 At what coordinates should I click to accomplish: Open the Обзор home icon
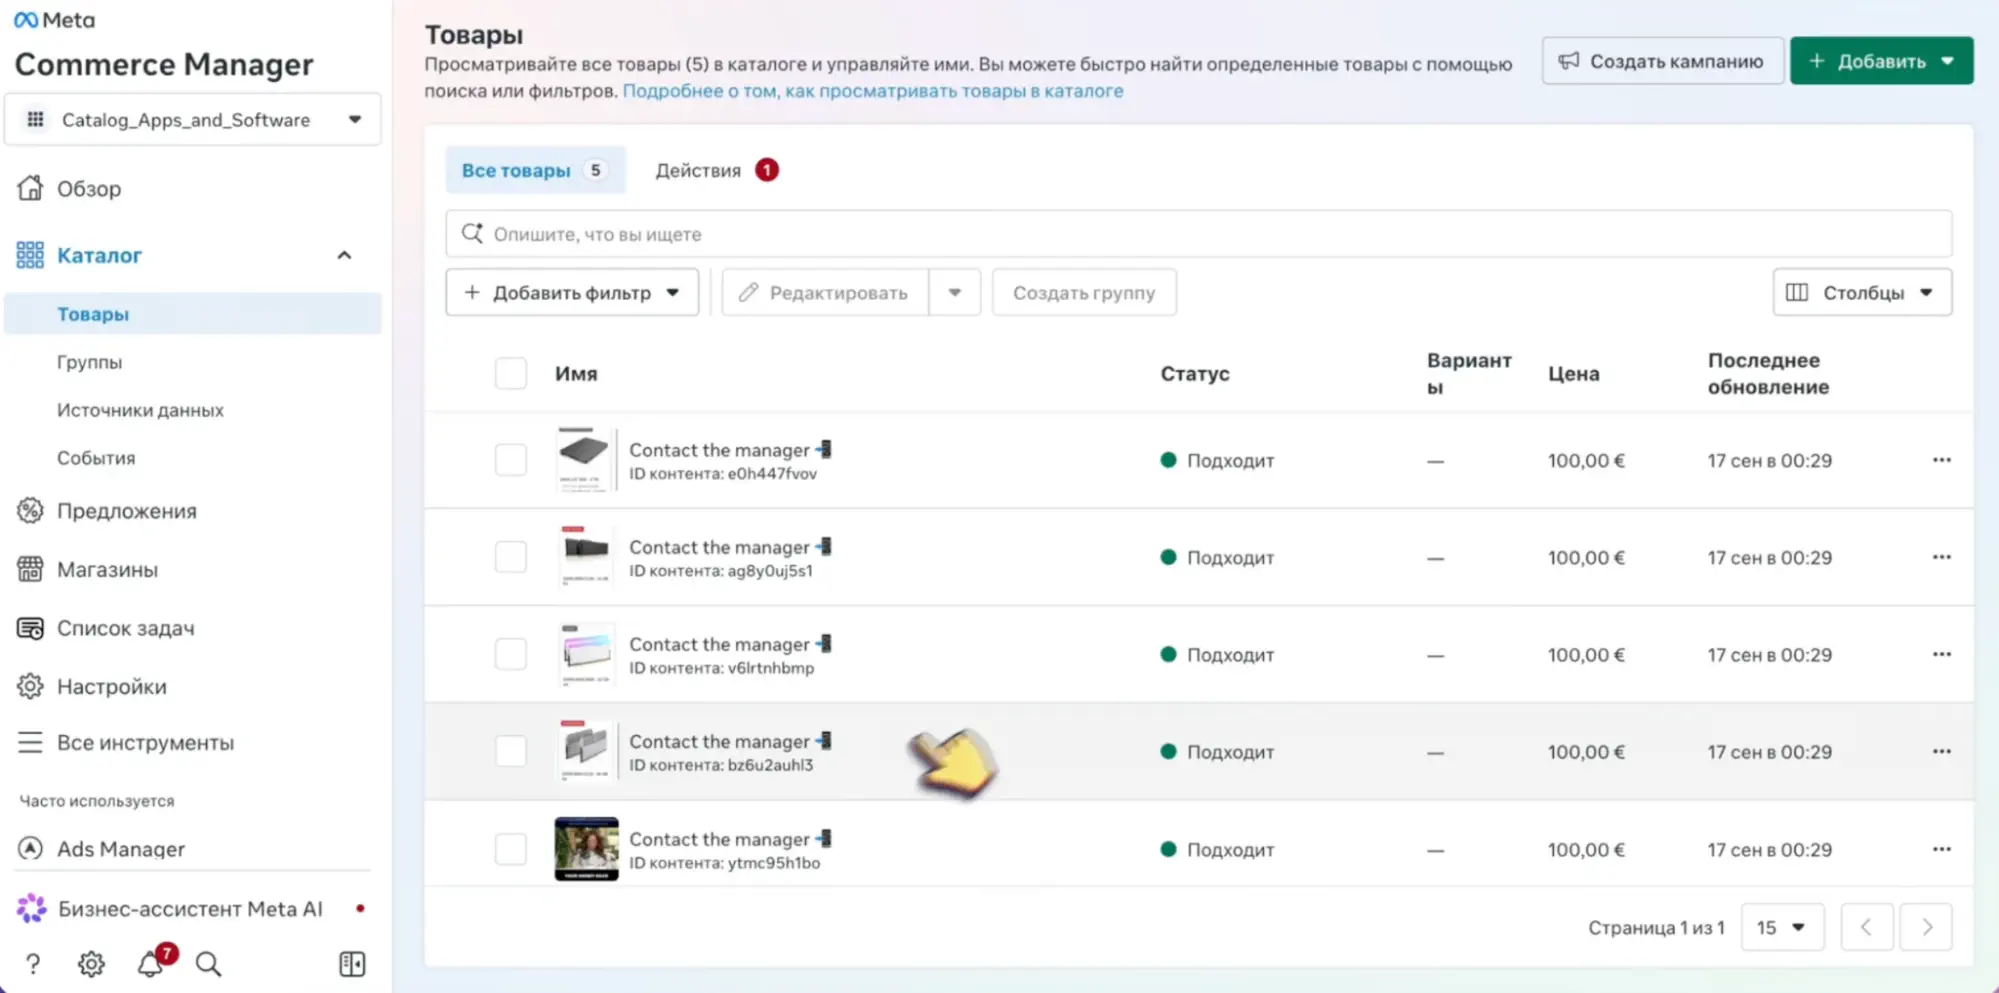30,188
